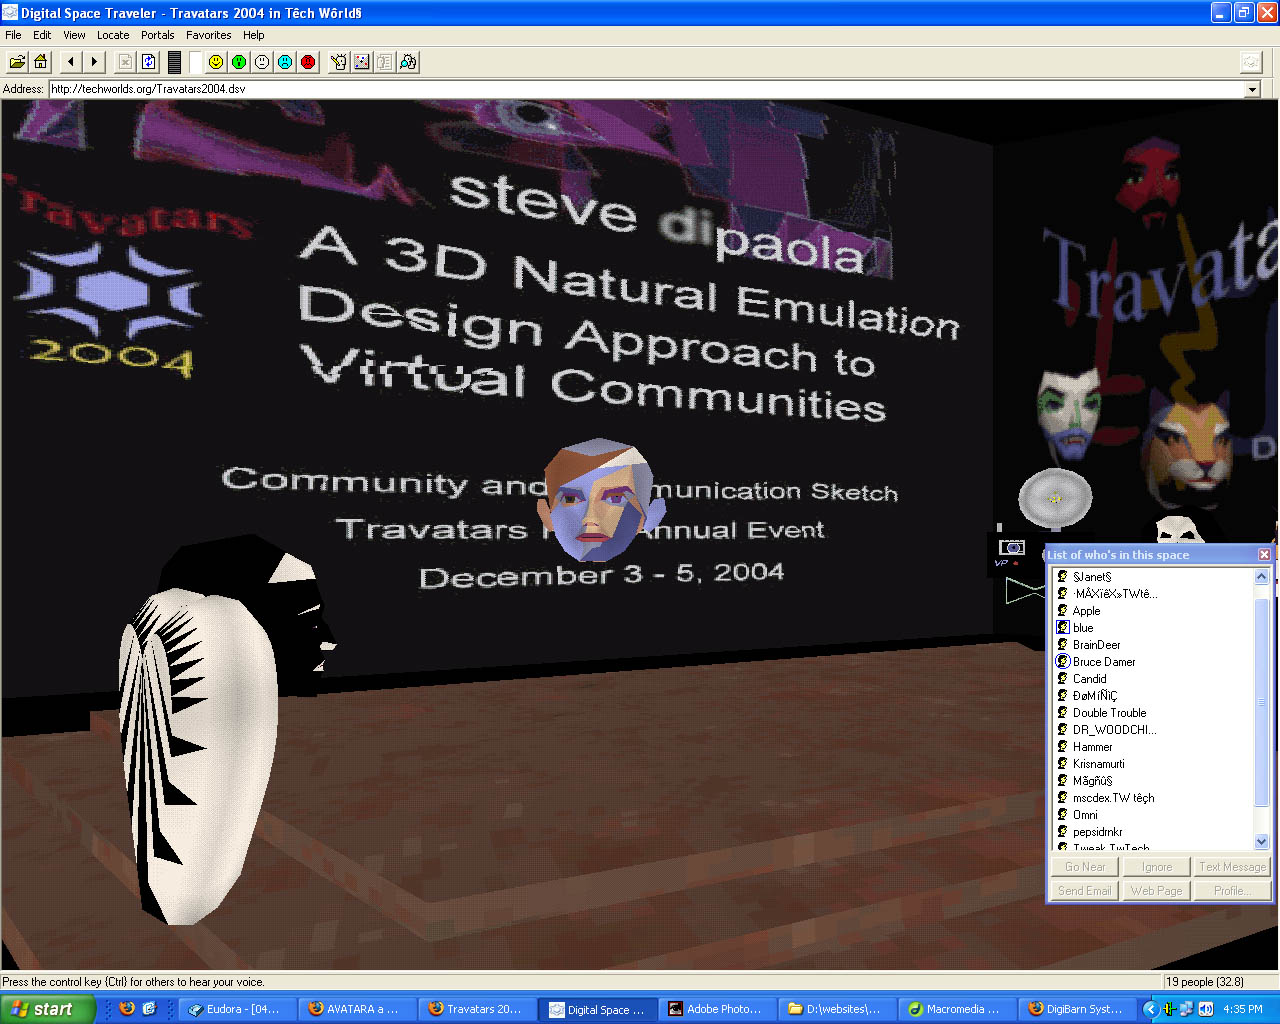The image size is (1280, 1024).
Task: Click the Web Page button
Action: click(1157, 891)
